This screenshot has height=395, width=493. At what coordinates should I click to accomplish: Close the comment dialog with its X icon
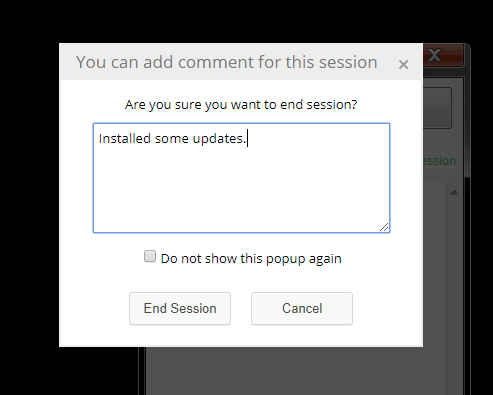pos(403,65)
